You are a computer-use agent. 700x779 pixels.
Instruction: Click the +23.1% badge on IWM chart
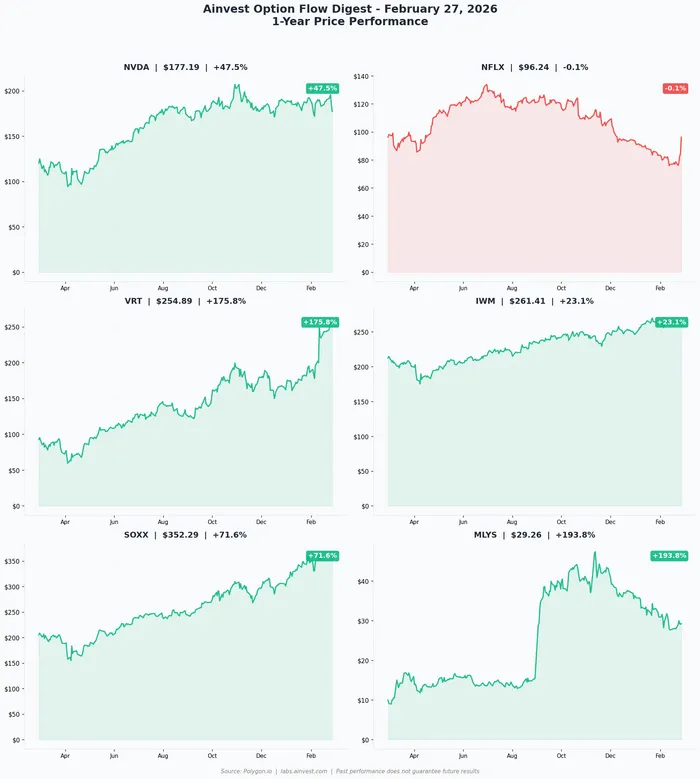click(x=671, y=322)
